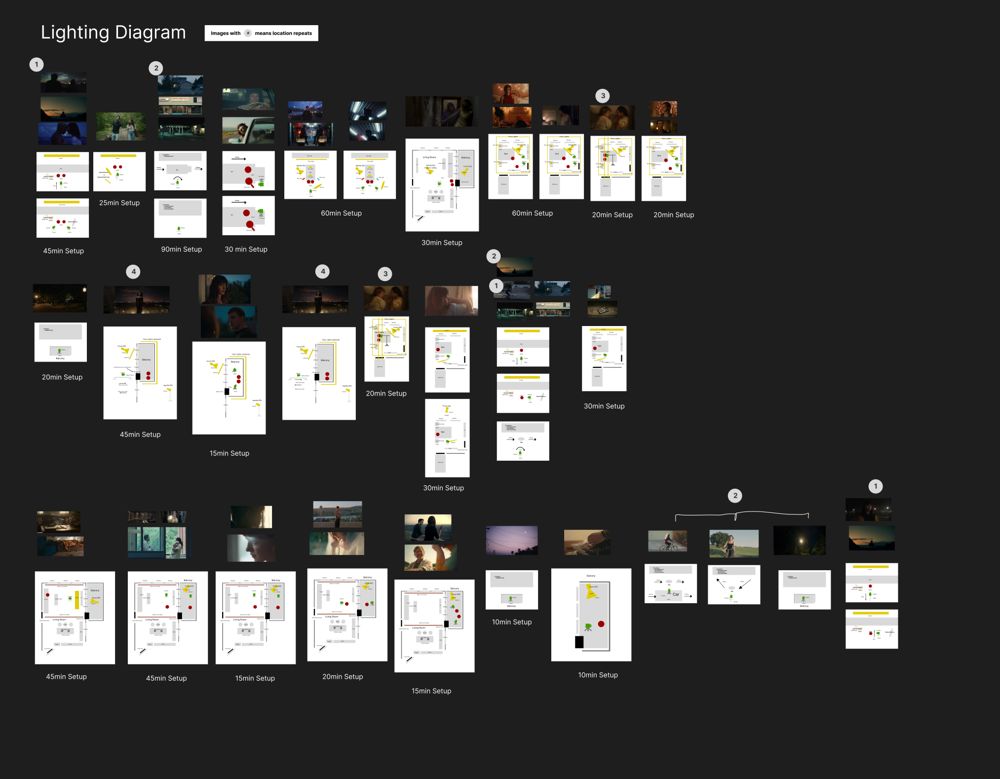Viewport: 1000px width, 779px height.
Task: Select the bright car headlights close-up photo
Action: tap(367, 121)
